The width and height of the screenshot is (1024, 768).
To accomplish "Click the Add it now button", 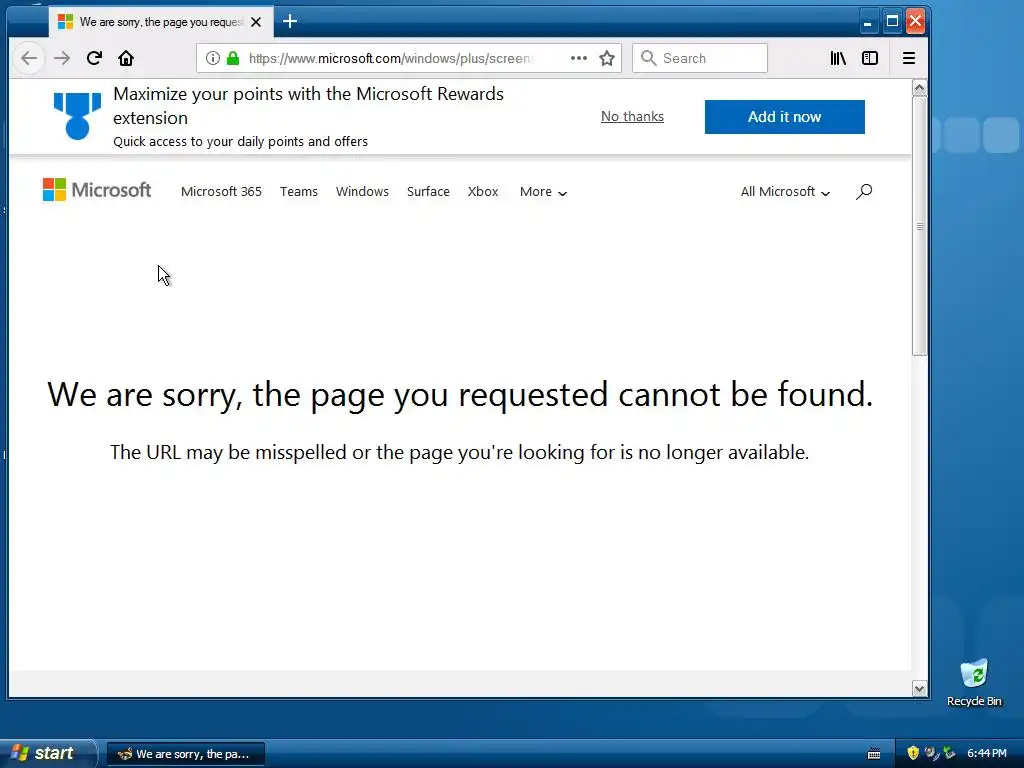I will coord(784,117).
